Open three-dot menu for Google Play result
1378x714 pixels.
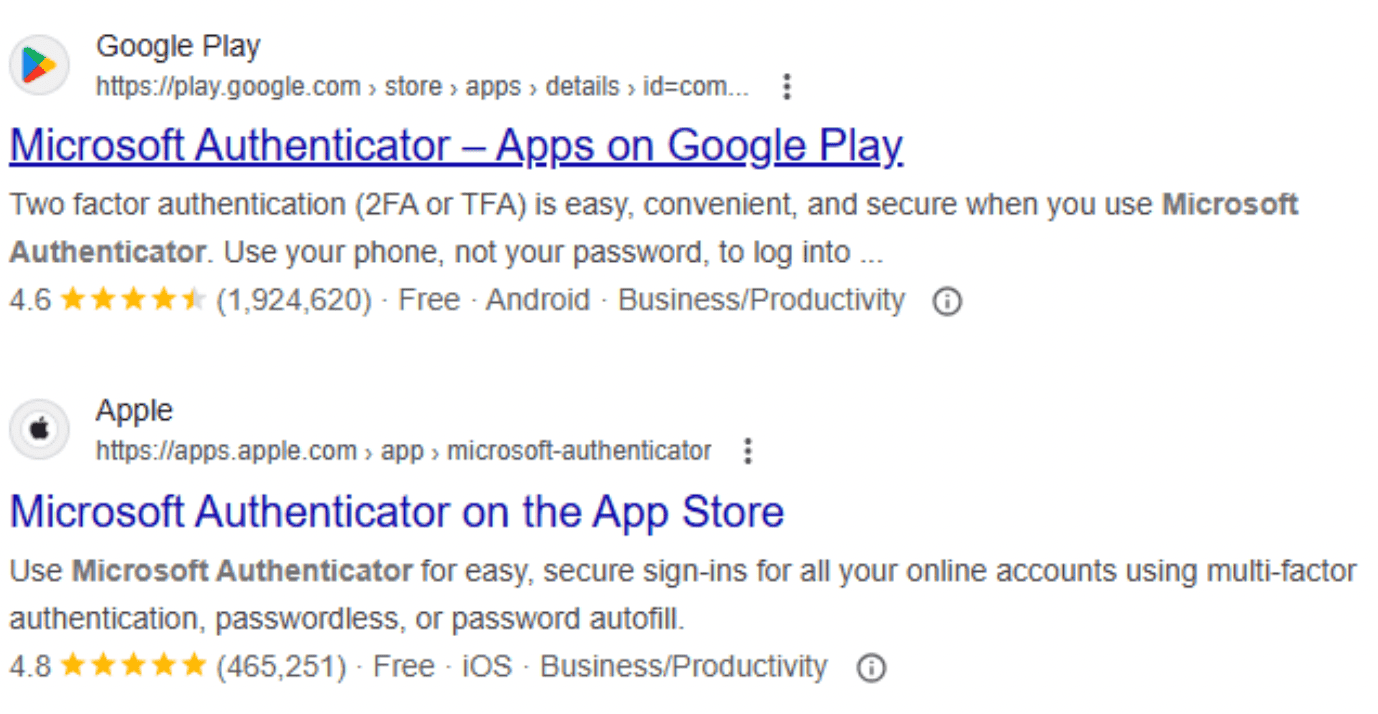(x=787, y=87)
